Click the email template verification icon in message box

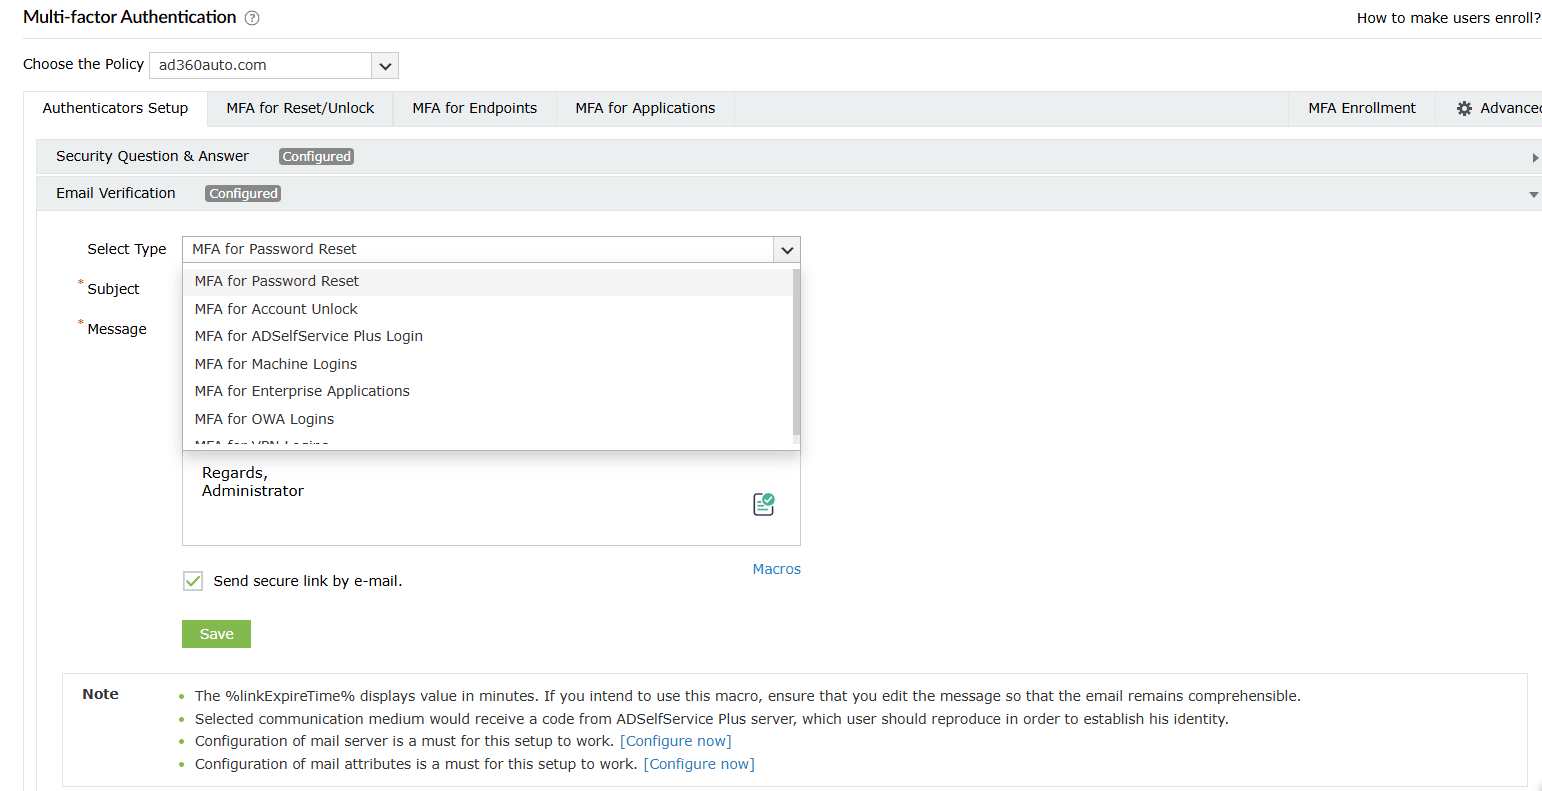point(763,504)
